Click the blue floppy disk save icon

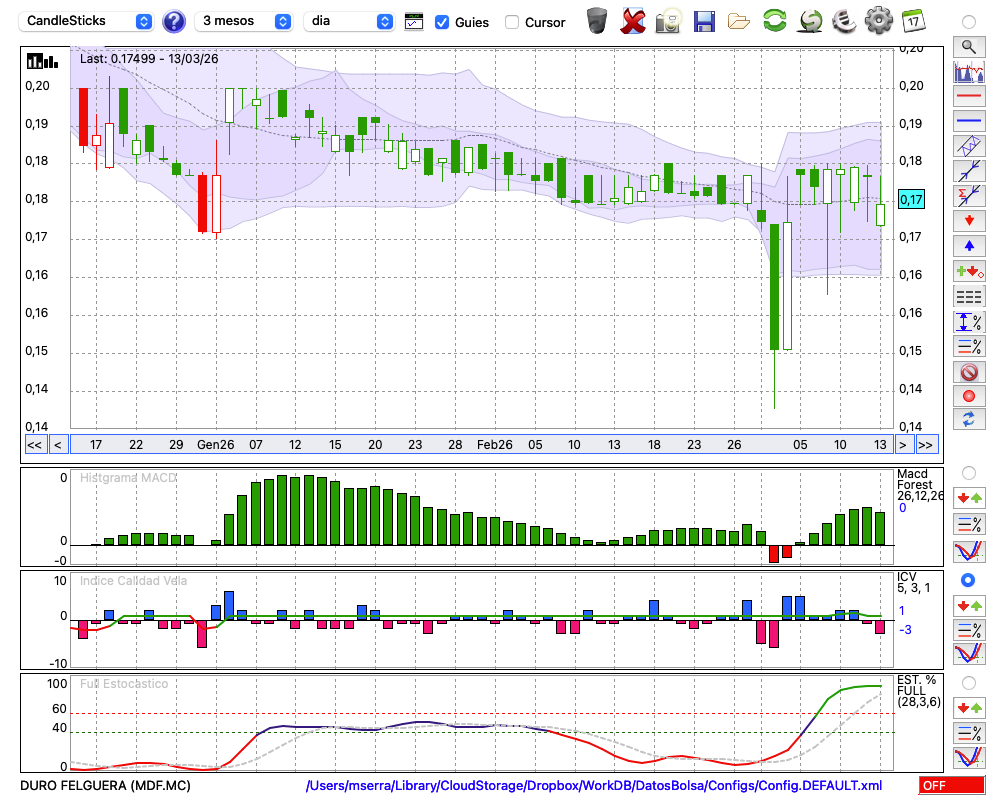point(704,20)
